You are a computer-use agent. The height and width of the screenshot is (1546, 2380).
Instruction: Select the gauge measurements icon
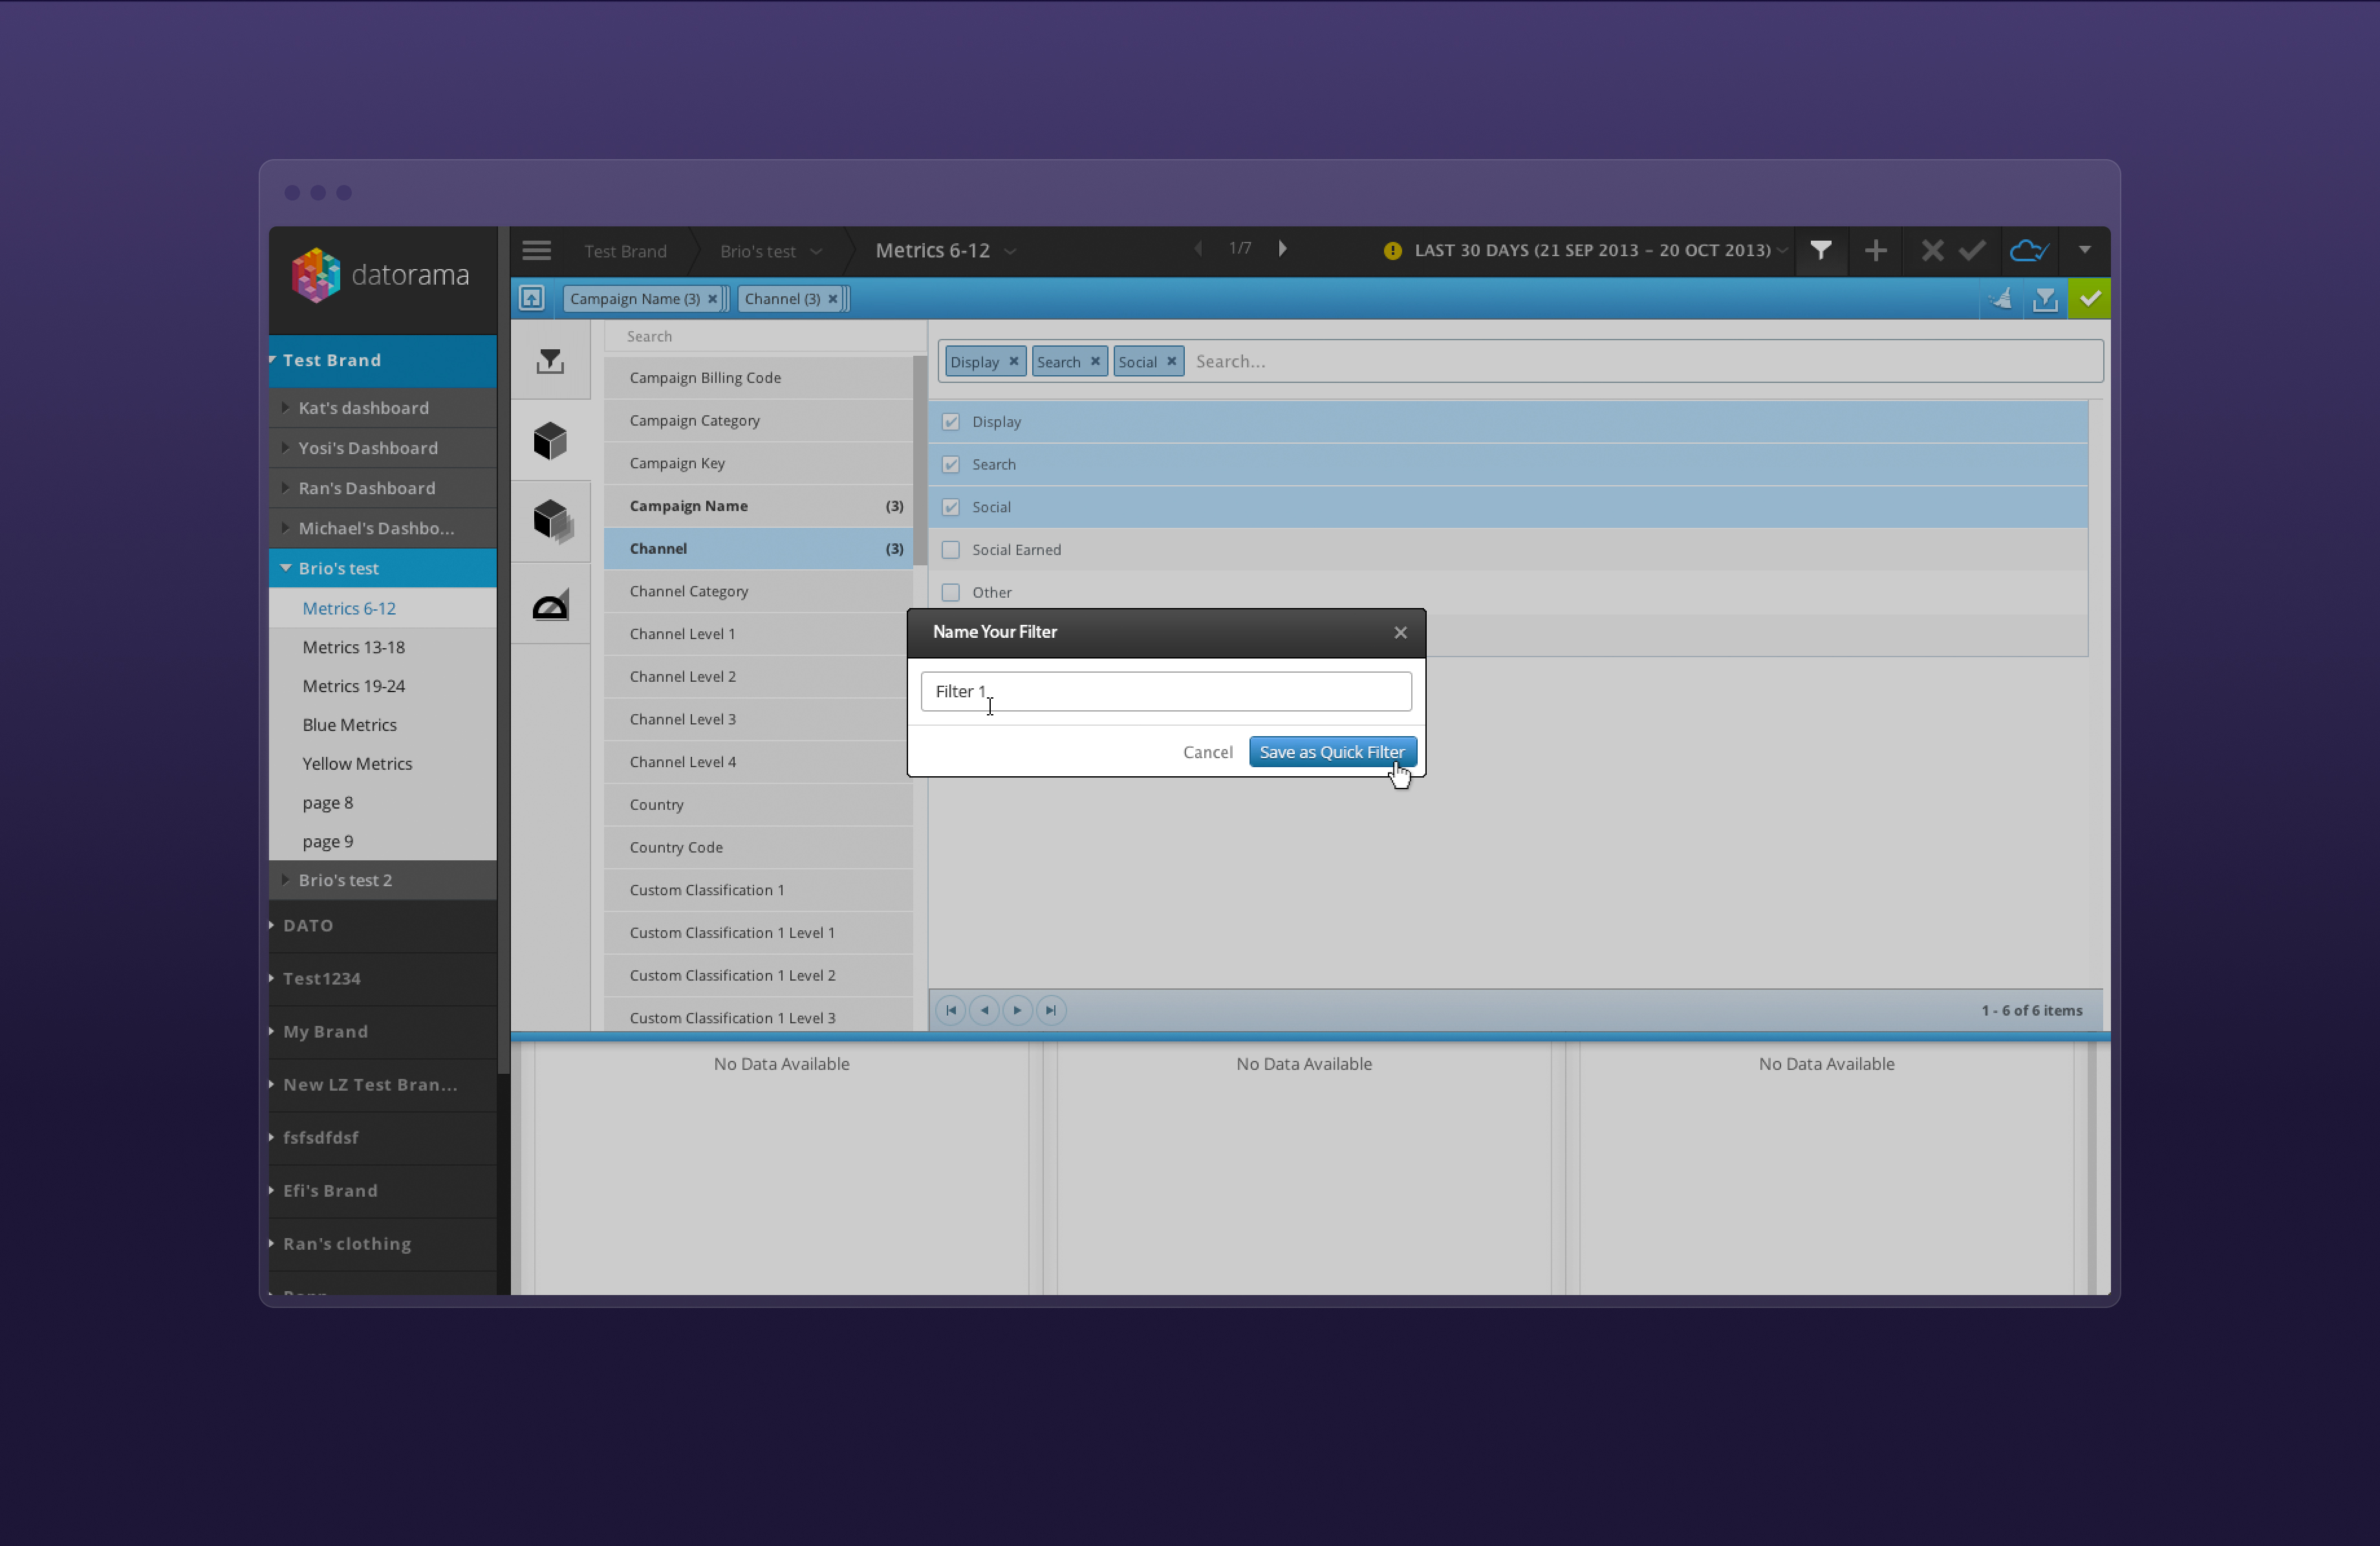[x=550, y=605]
